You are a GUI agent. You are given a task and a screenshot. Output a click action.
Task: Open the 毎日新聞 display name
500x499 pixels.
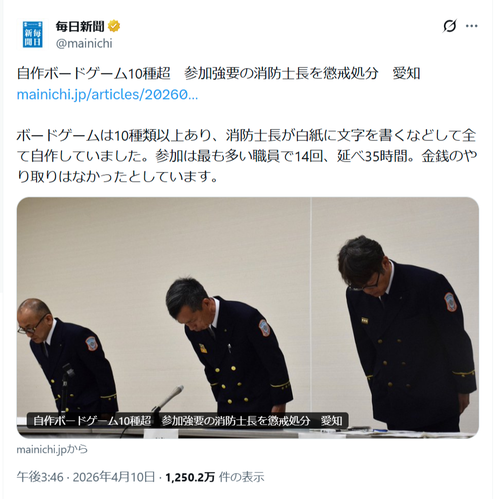click(80, 26)
